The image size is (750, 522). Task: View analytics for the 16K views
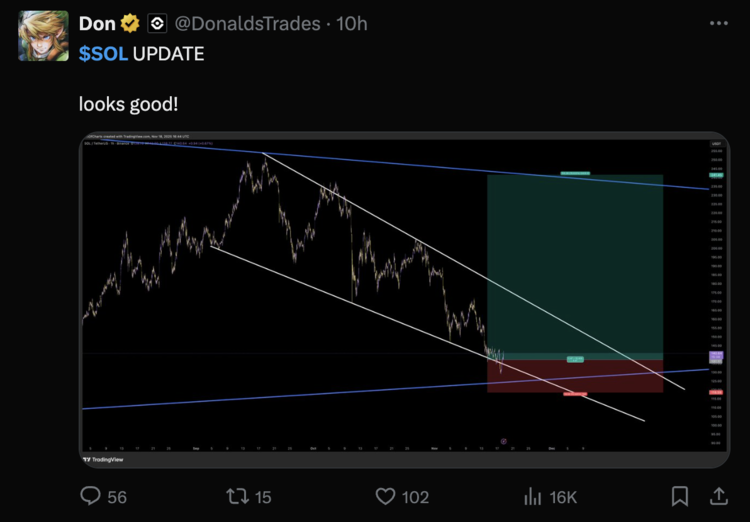[x=532, y=497]
